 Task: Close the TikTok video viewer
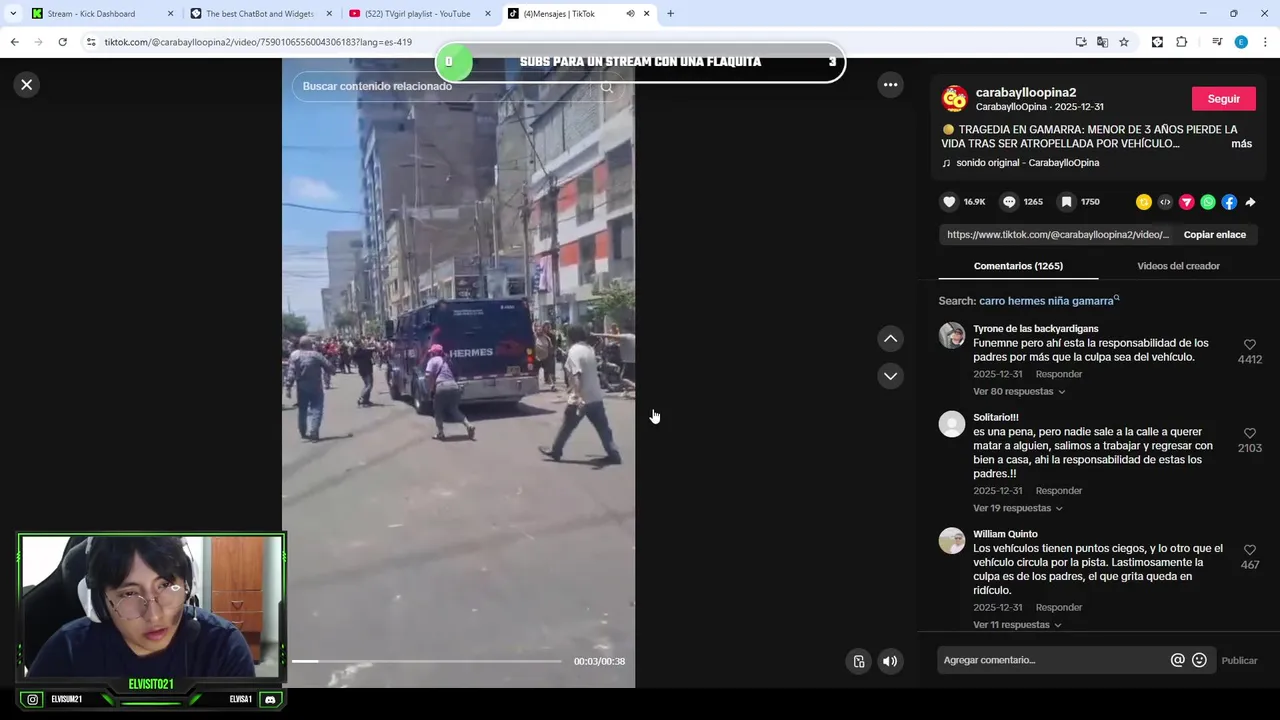tap(27, 85)
